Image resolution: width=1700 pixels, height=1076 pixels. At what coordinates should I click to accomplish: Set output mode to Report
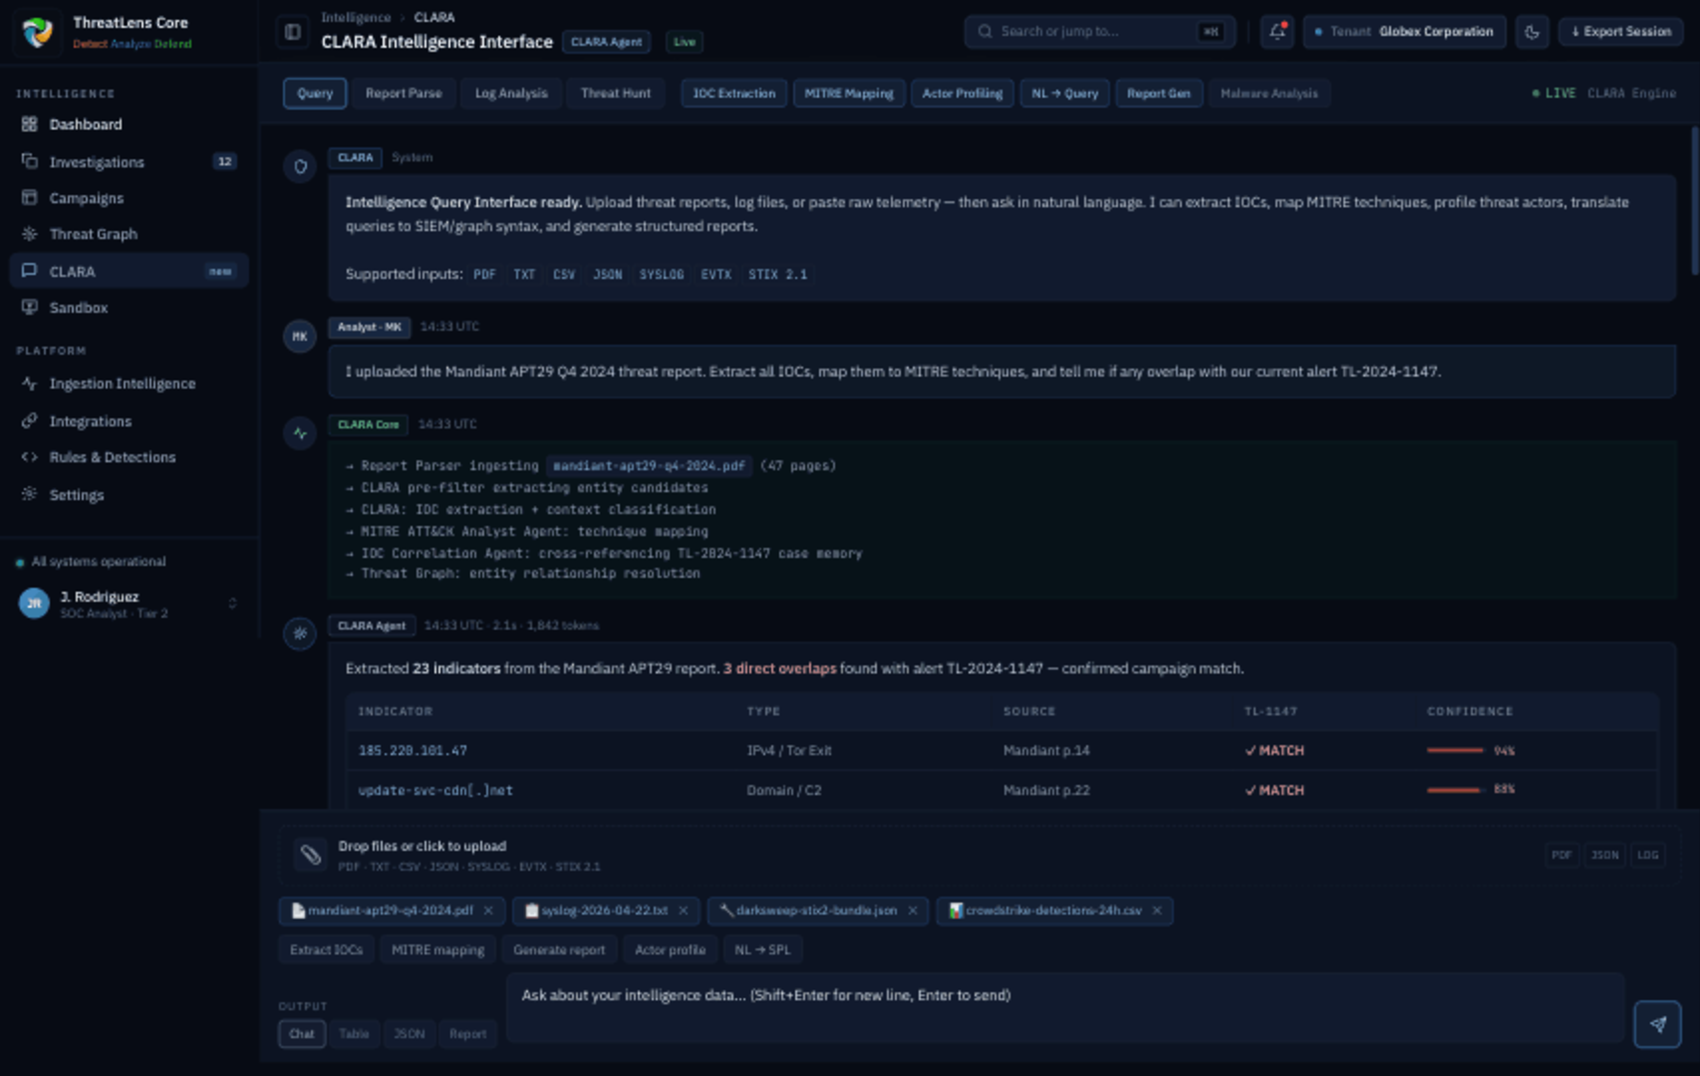tap(467, 1034)
